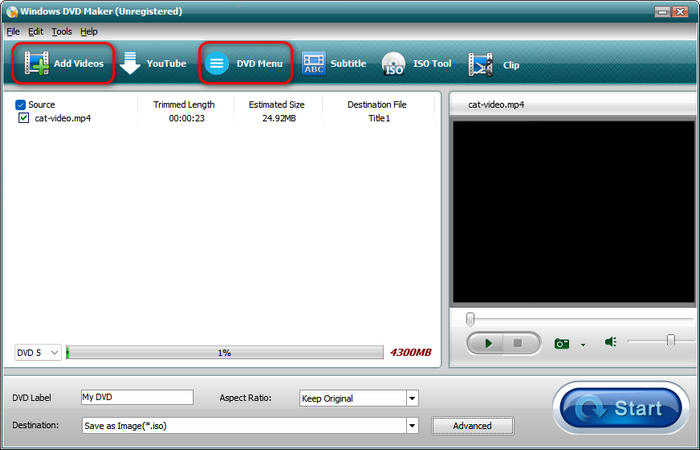Viewport: 700px width, 450px height.
Task: Open the YouTube download tool
Action: [x=153, y=63]
